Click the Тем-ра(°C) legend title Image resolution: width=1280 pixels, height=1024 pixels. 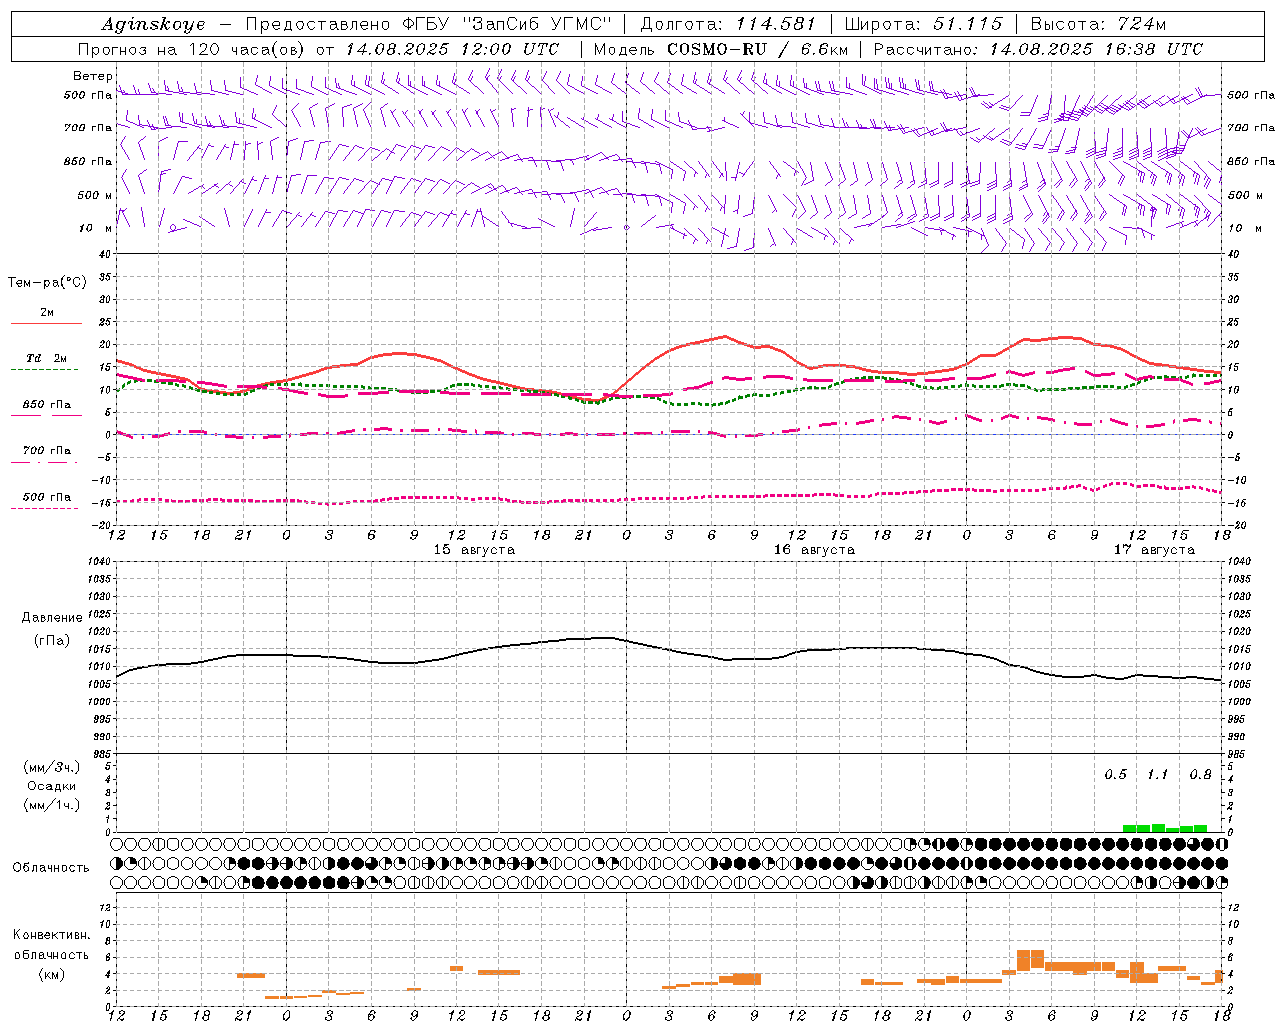[47, 283]
